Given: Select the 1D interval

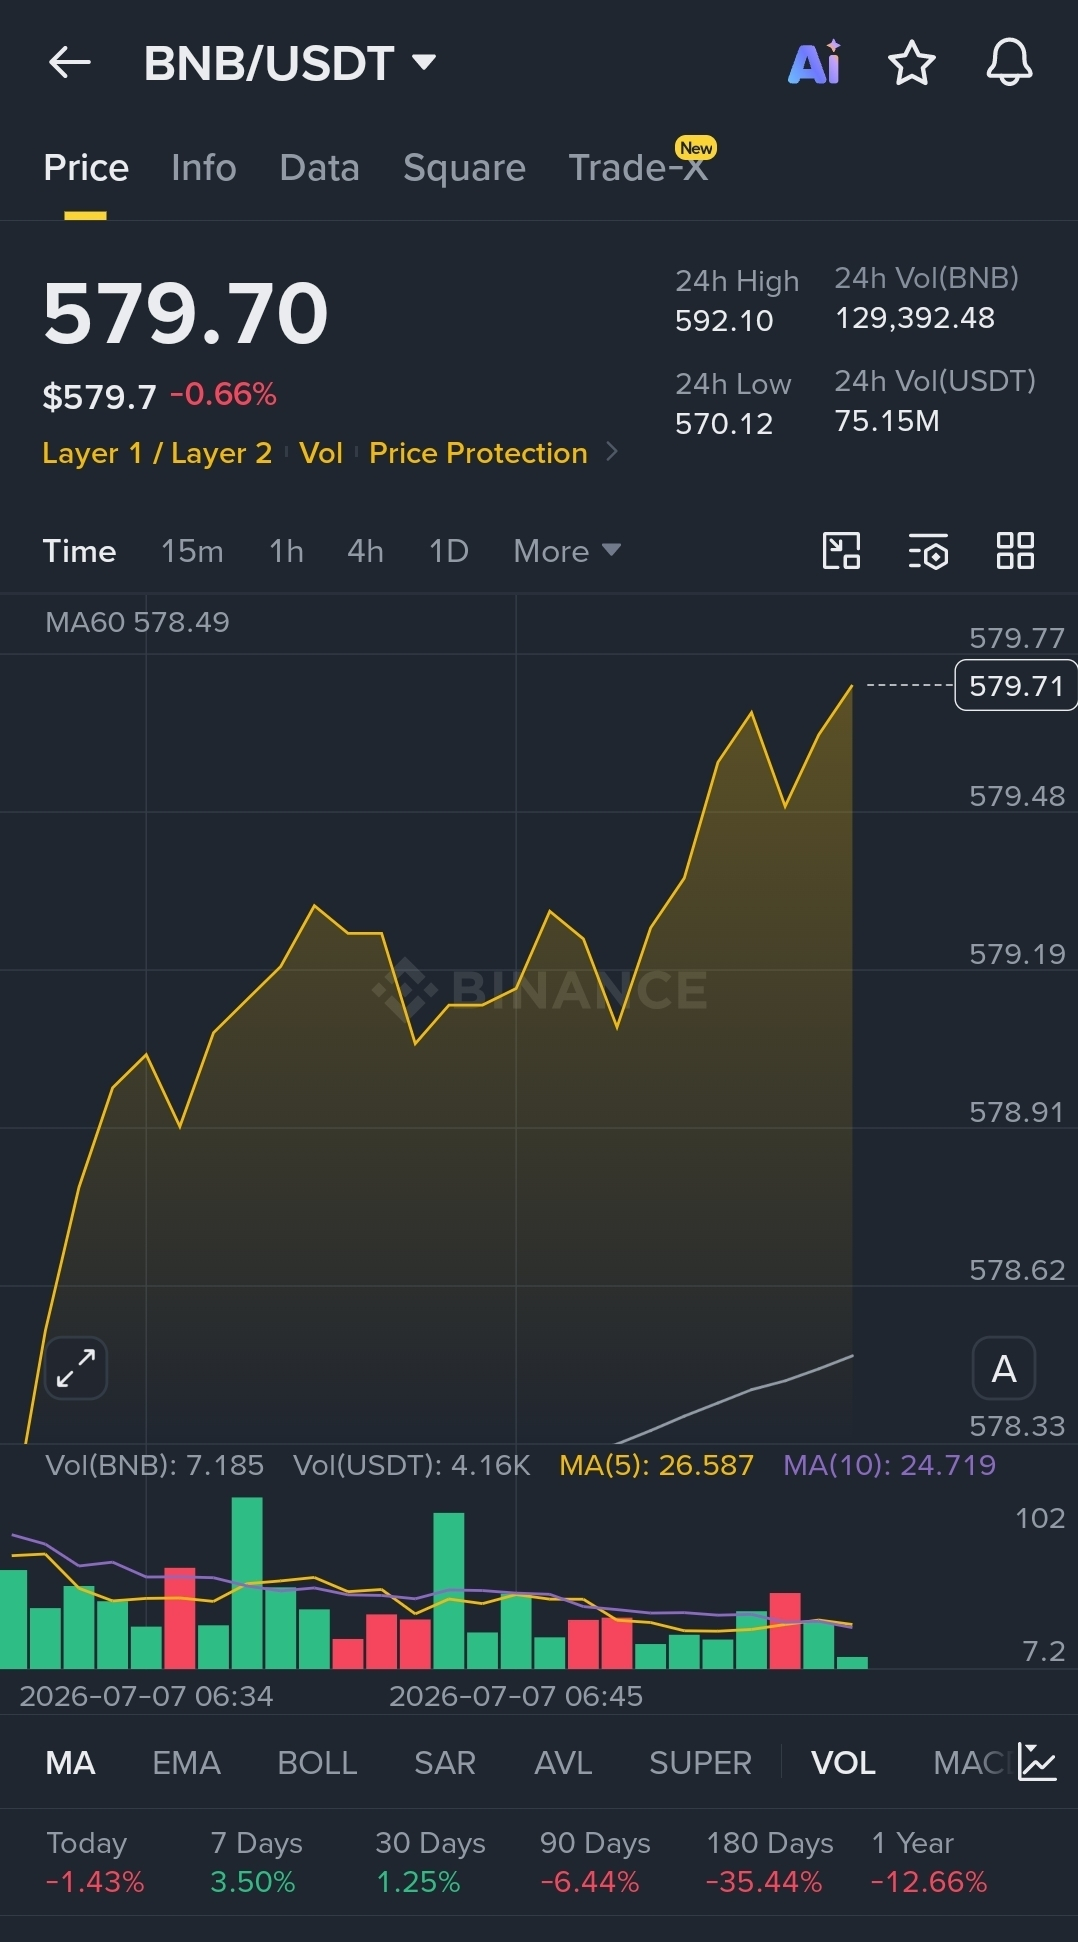Looking at the screenshot, I should point(448,551).
